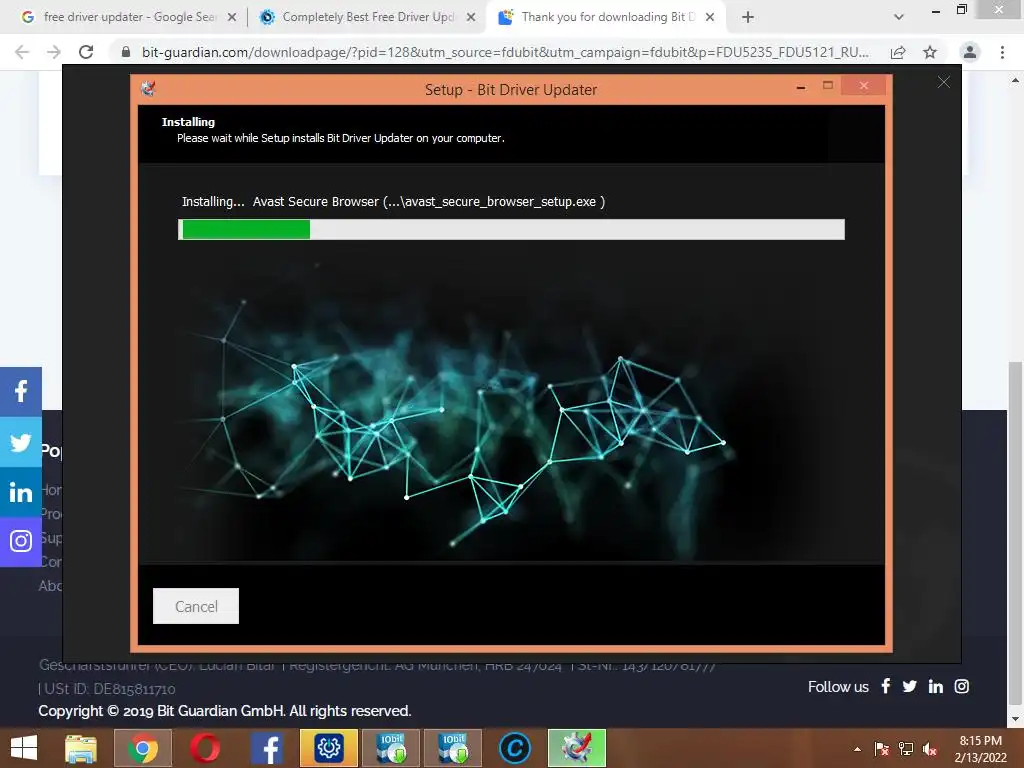This screenshot has height=768, width=1024.
Task: Click the page's vertical scrollbar thumb
Action: [x=1015, y=533]
